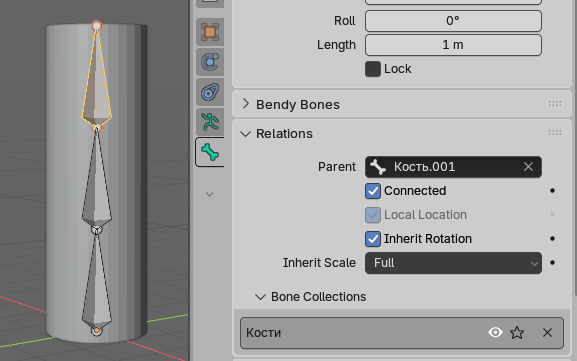Enable the Lock checkbox
Viewport: 577px width, 361px height.
[373, 69]
